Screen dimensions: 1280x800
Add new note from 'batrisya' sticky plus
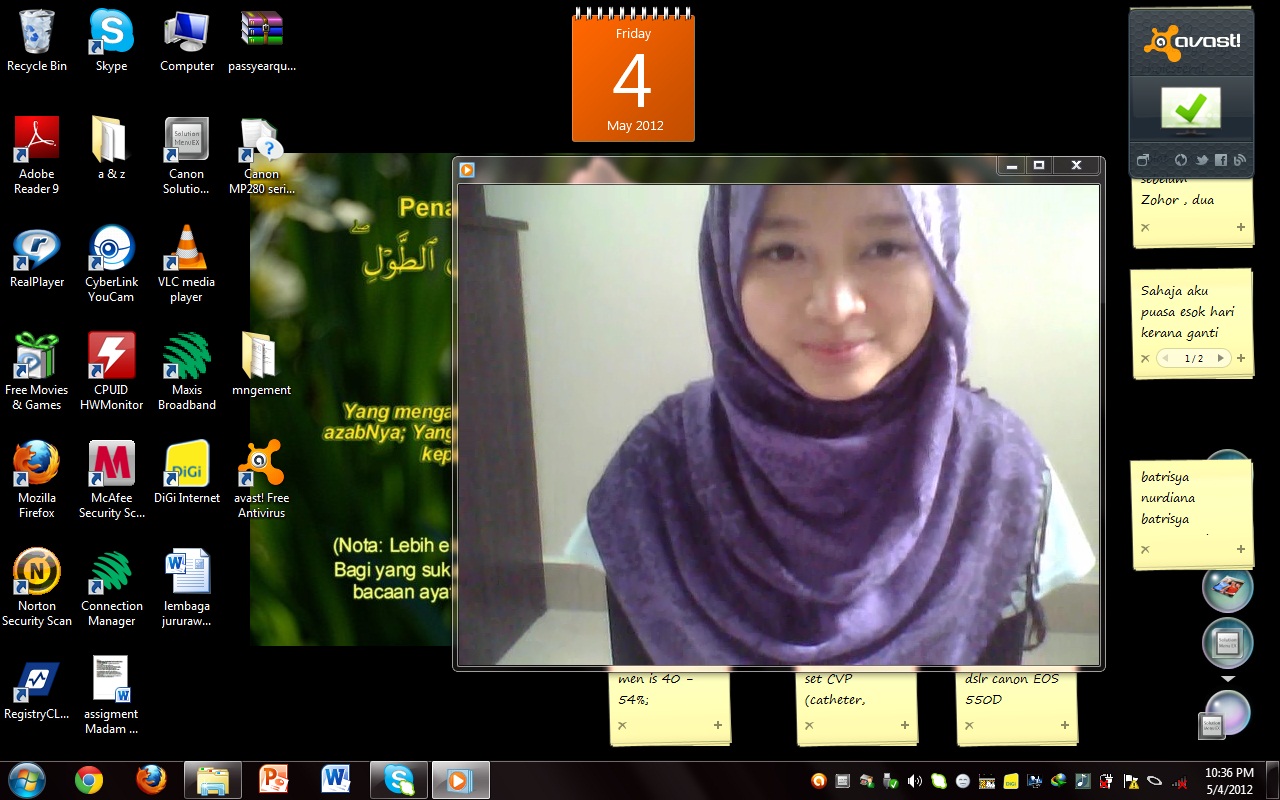1241,549
